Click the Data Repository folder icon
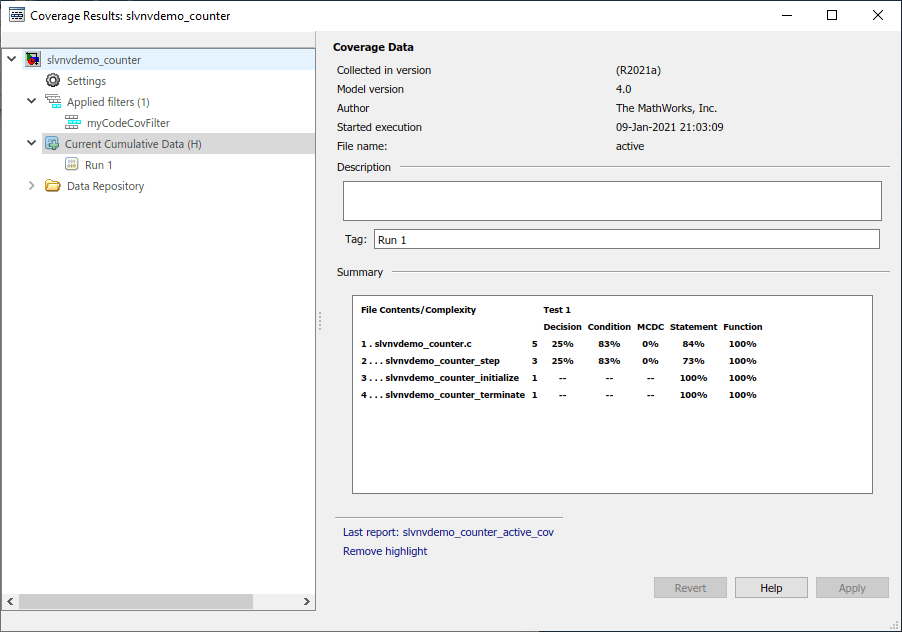The height and width of the screenshot is (632, 902). click(53, 186)
